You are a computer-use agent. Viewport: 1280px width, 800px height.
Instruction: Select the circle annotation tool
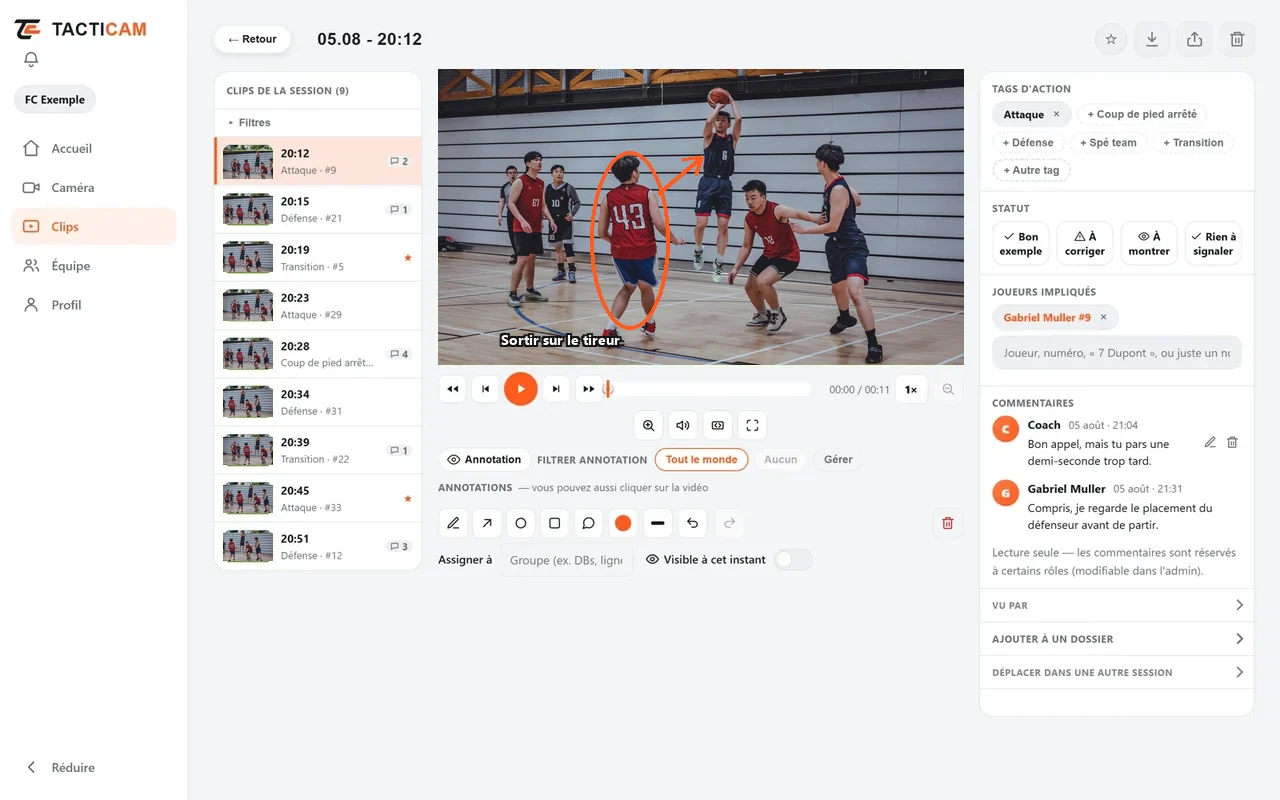point(521,523)
